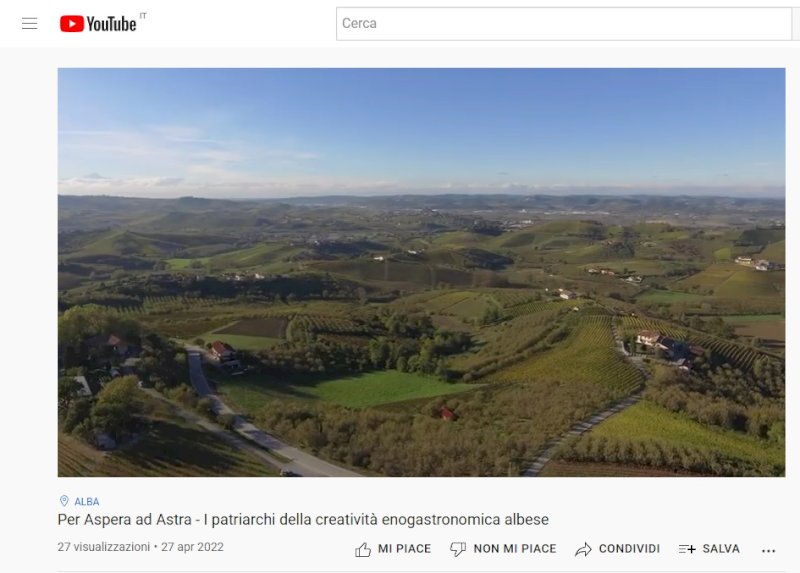The height and width of the screenshot is (573, 800).
Task: Click the share arrow icon
Action: pyautogui.click(x=583, y=549)
